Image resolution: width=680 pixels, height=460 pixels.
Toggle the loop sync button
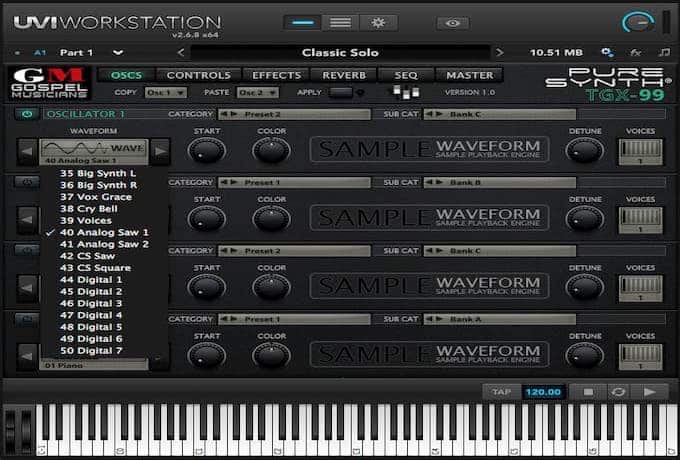click(x=618, y=392)
